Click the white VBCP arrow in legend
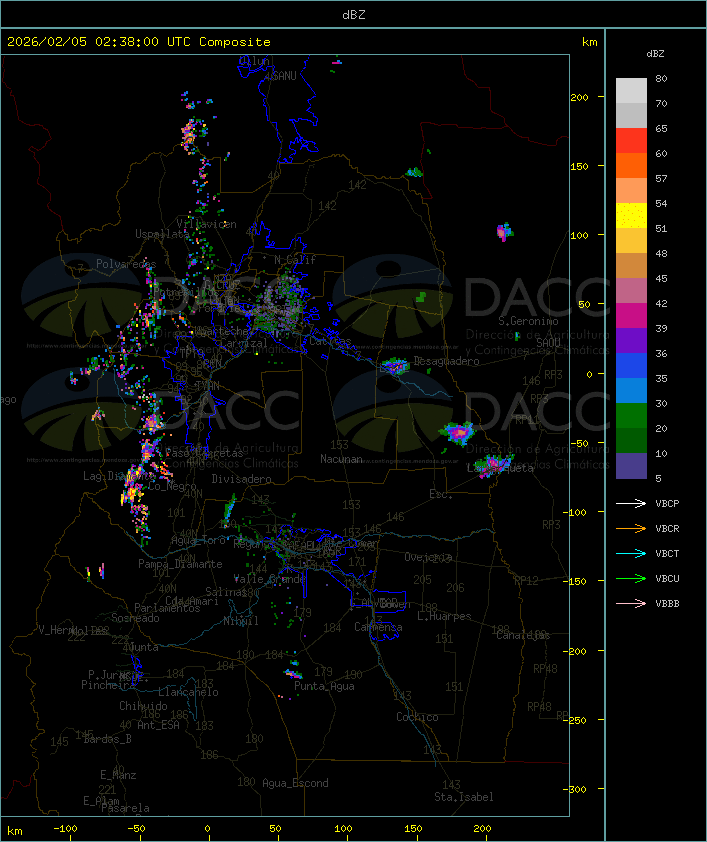 pyautogui.click(x=631, y=503)
